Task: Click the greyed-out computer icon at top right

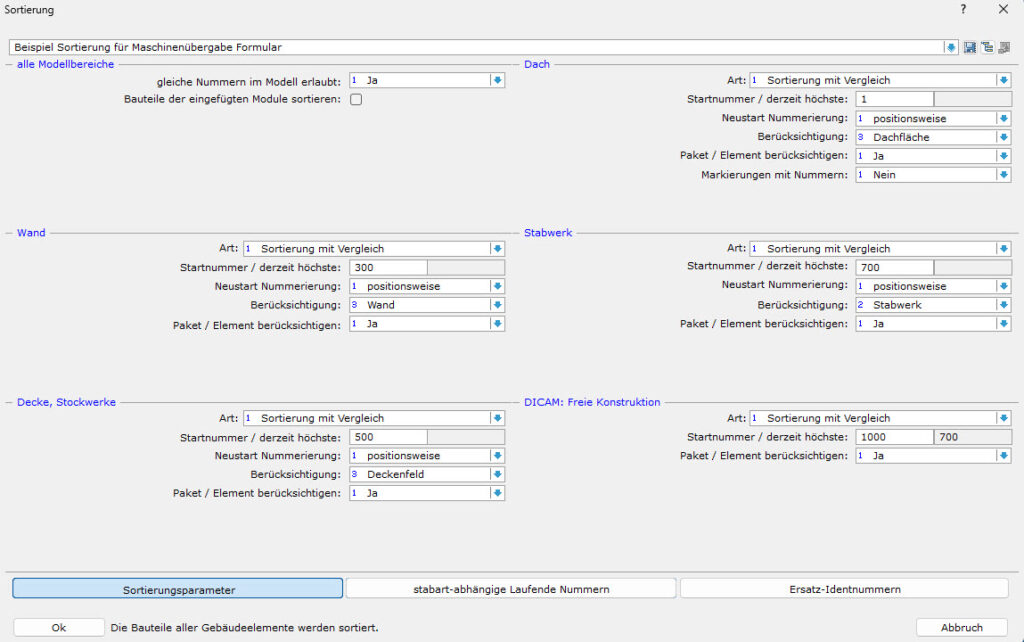Action: (1003, 47)
